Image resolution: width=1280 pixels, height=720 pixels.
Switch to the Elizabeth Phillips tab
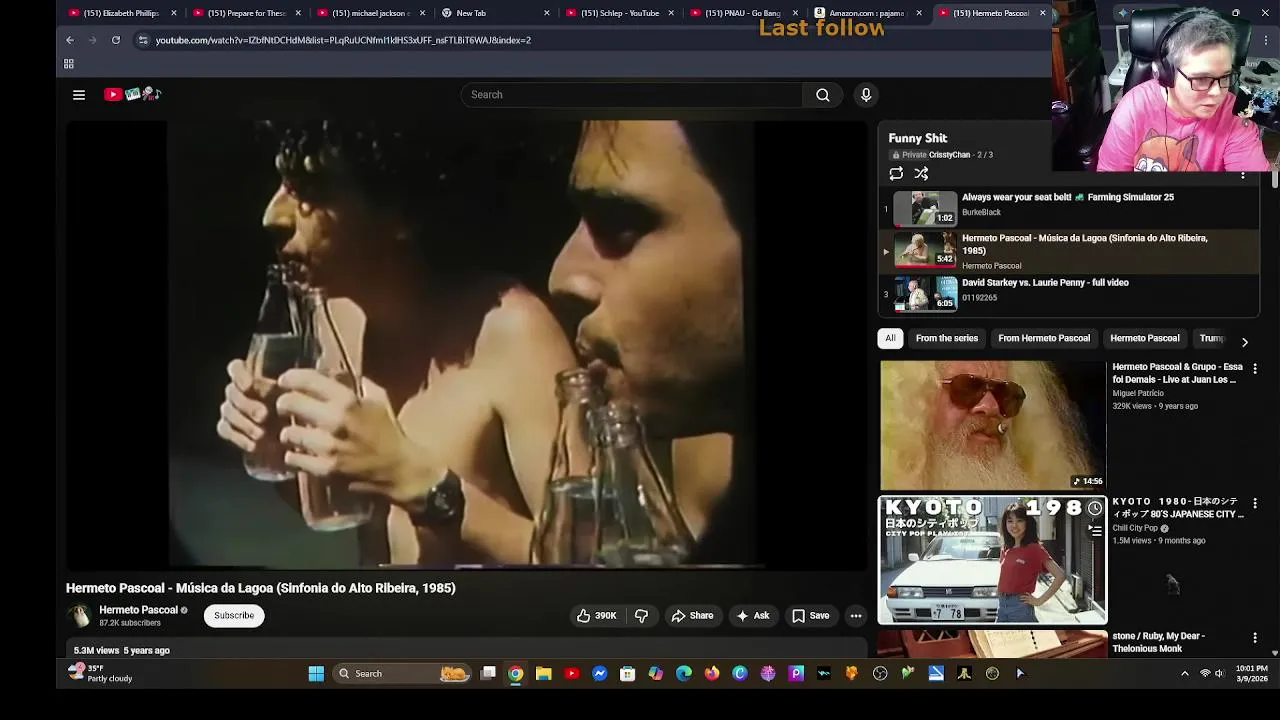[122, 13]
